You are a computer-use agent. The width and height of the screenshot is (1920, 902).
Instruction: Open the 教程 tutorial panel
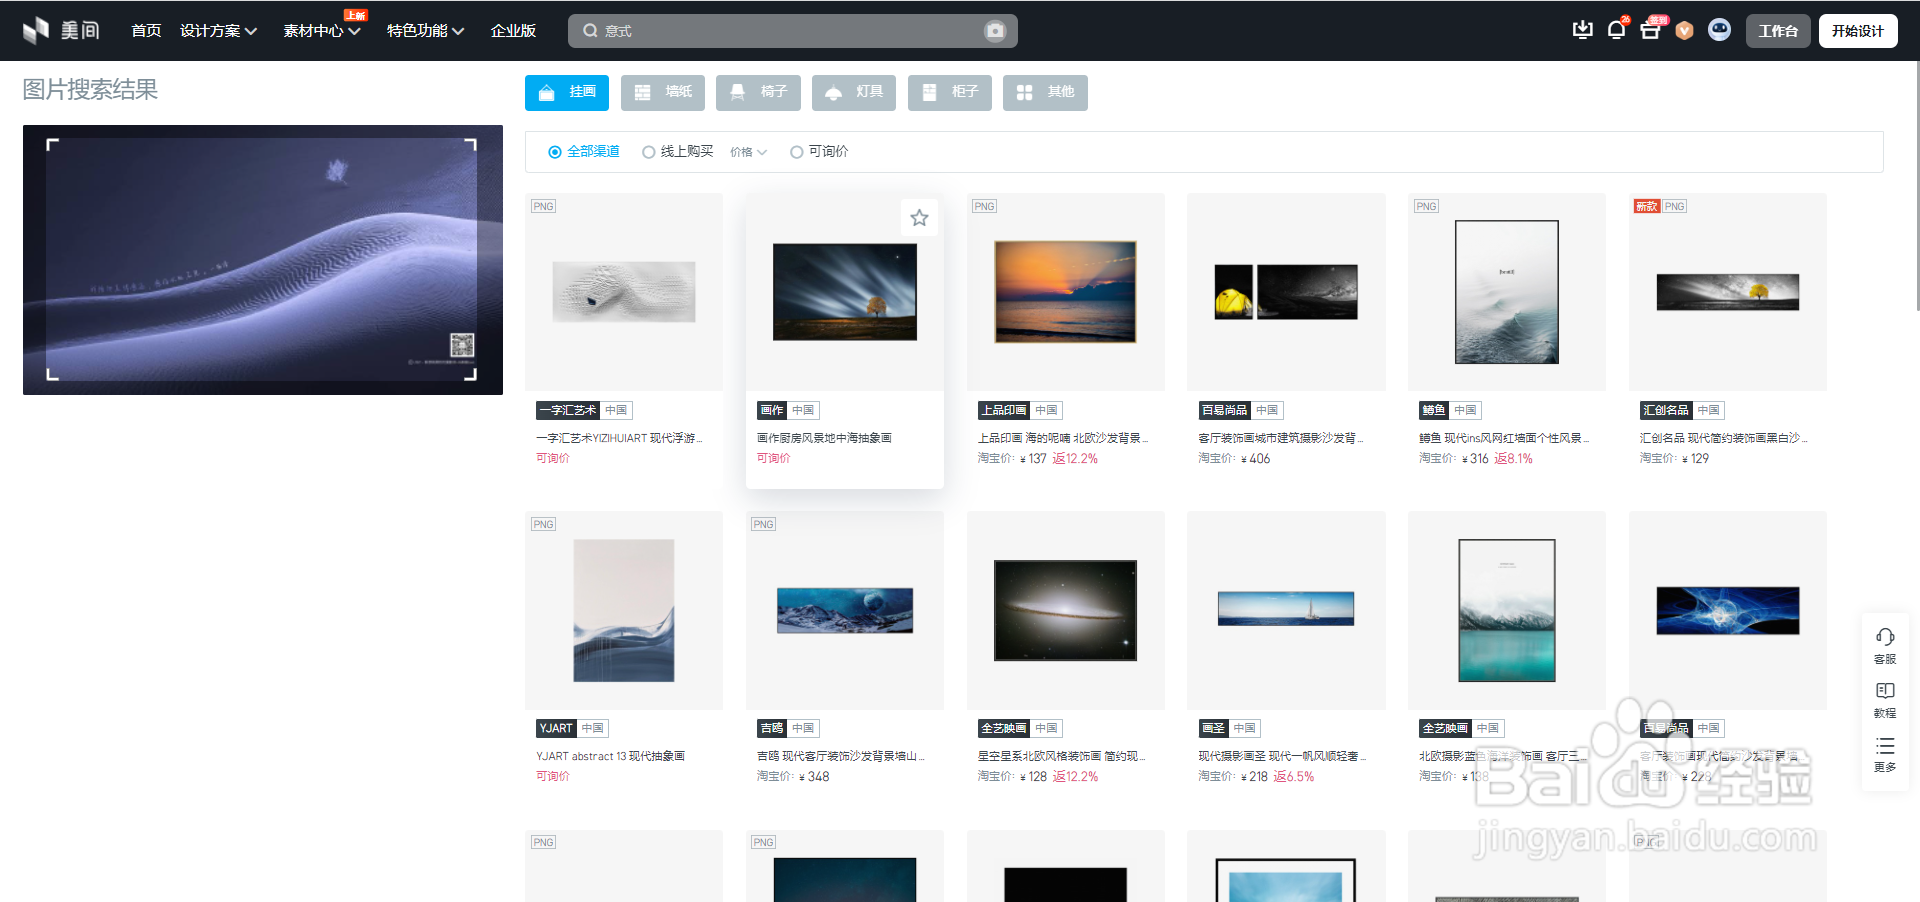pos(1885,699)
